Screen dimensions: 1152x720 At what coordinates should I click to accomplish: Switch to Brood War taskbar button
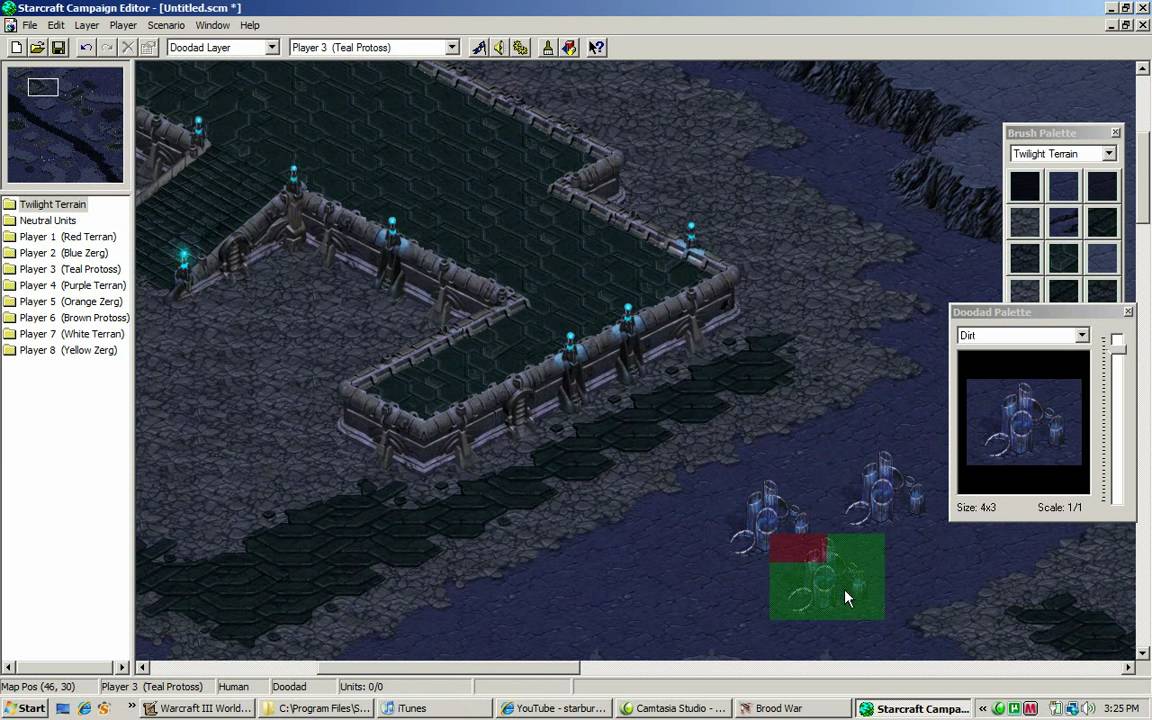pos(791,708)
